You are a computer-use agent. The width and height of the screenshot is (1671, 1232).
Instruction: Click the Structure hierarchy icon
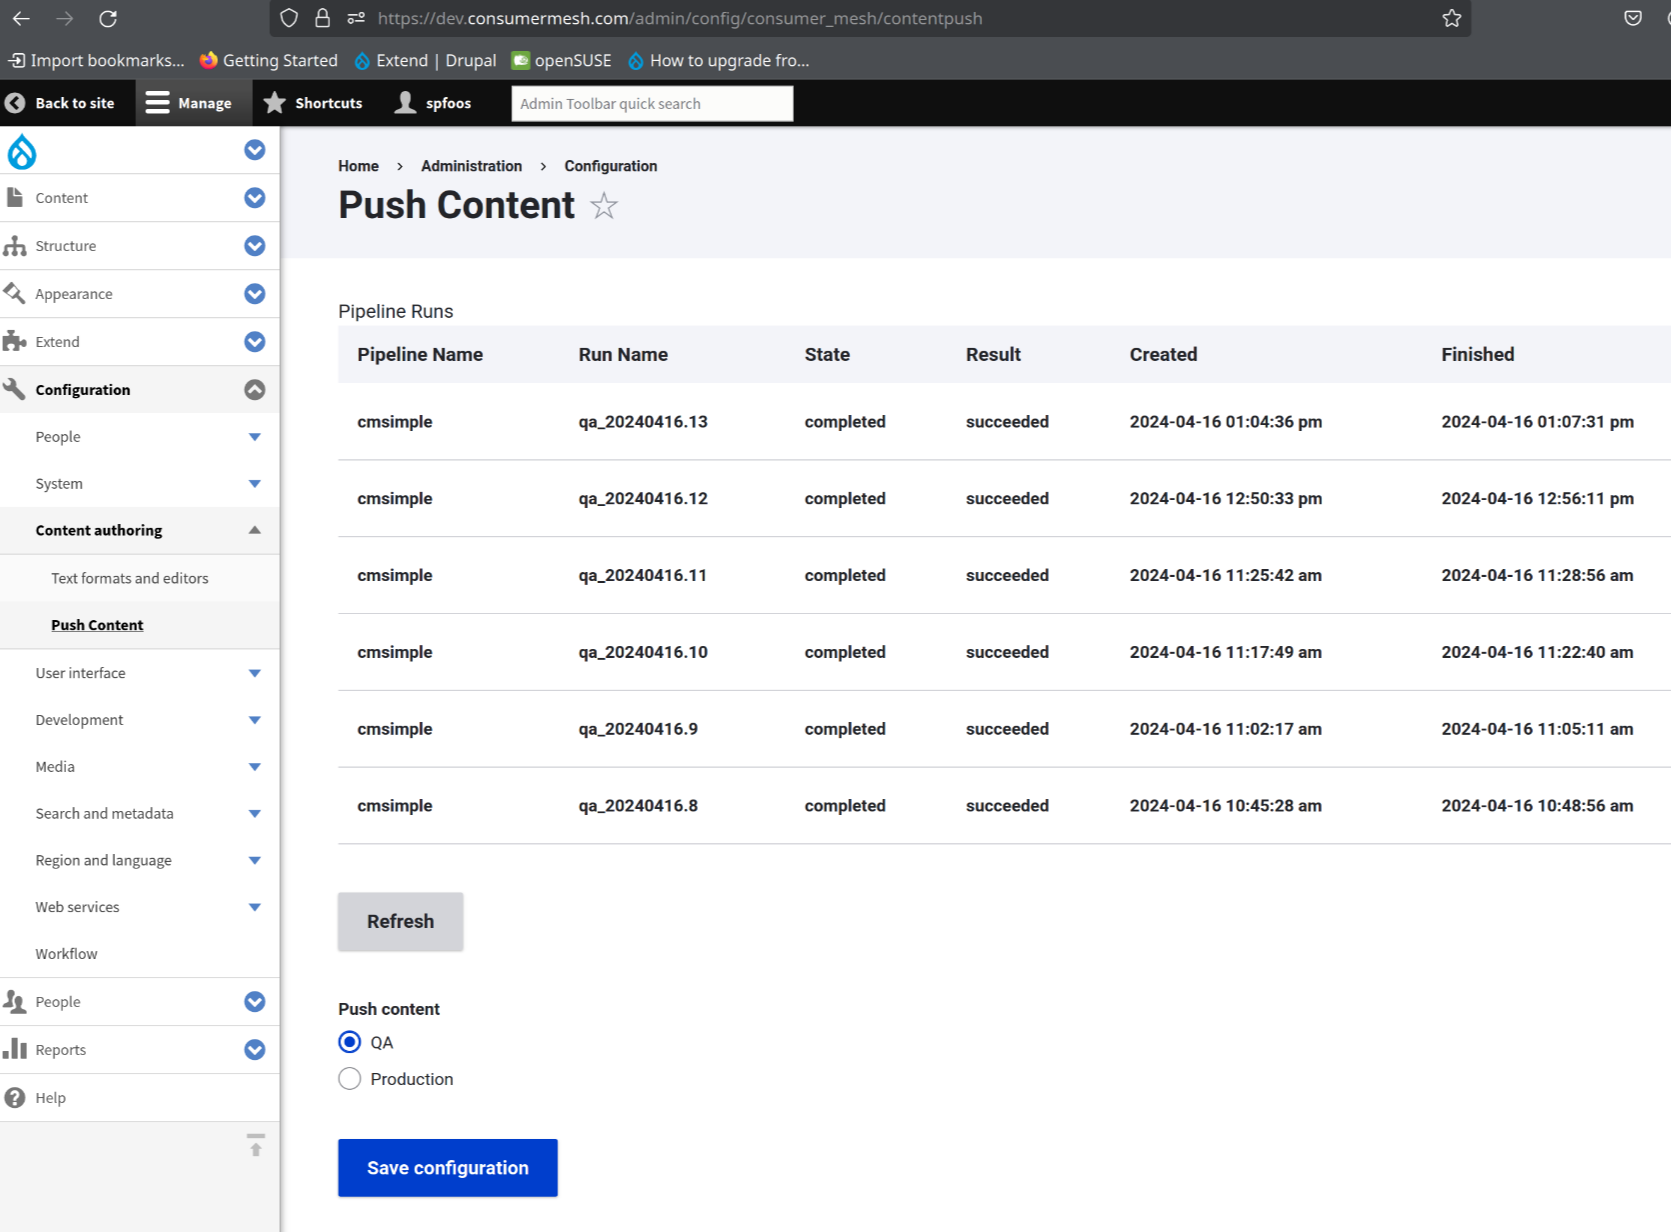click(x=15, y=245)
